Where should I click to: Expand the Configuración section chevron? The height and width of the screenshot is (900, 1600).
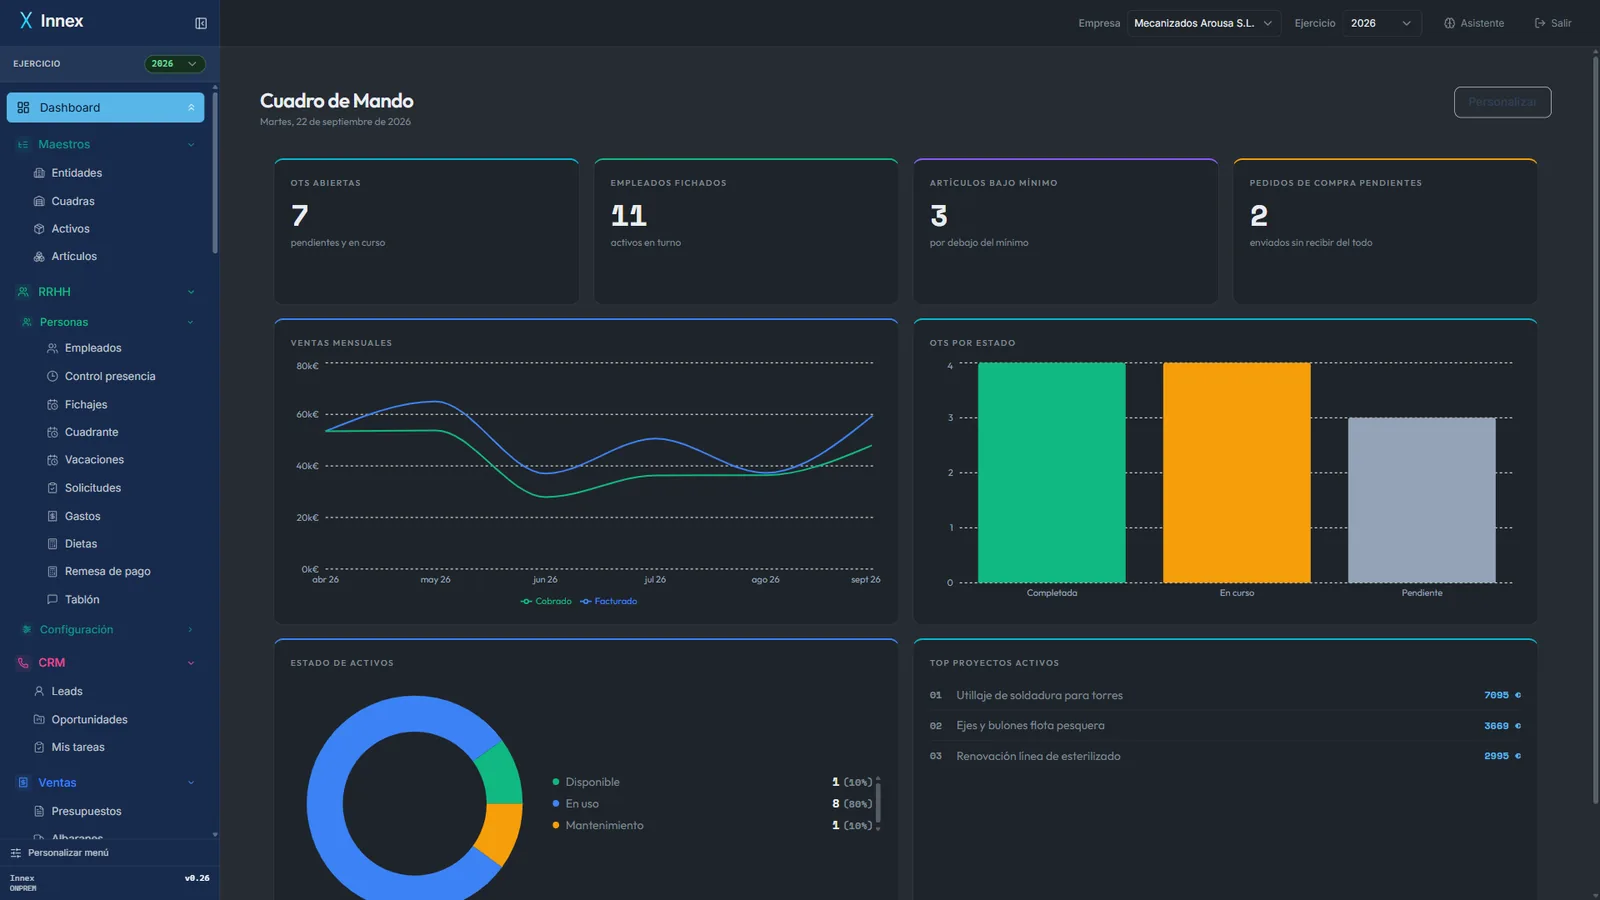click(191, 630)
